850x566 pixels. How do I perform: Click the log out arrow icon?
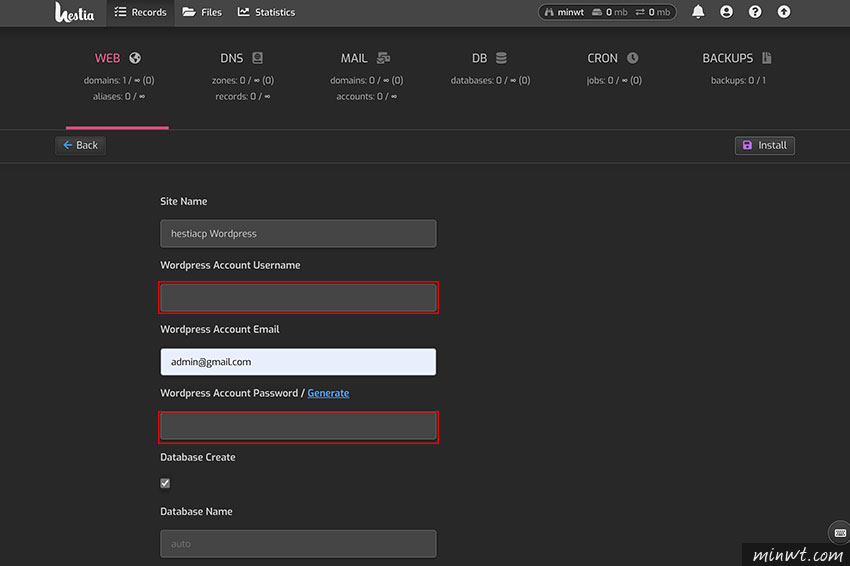pos(783,12)
